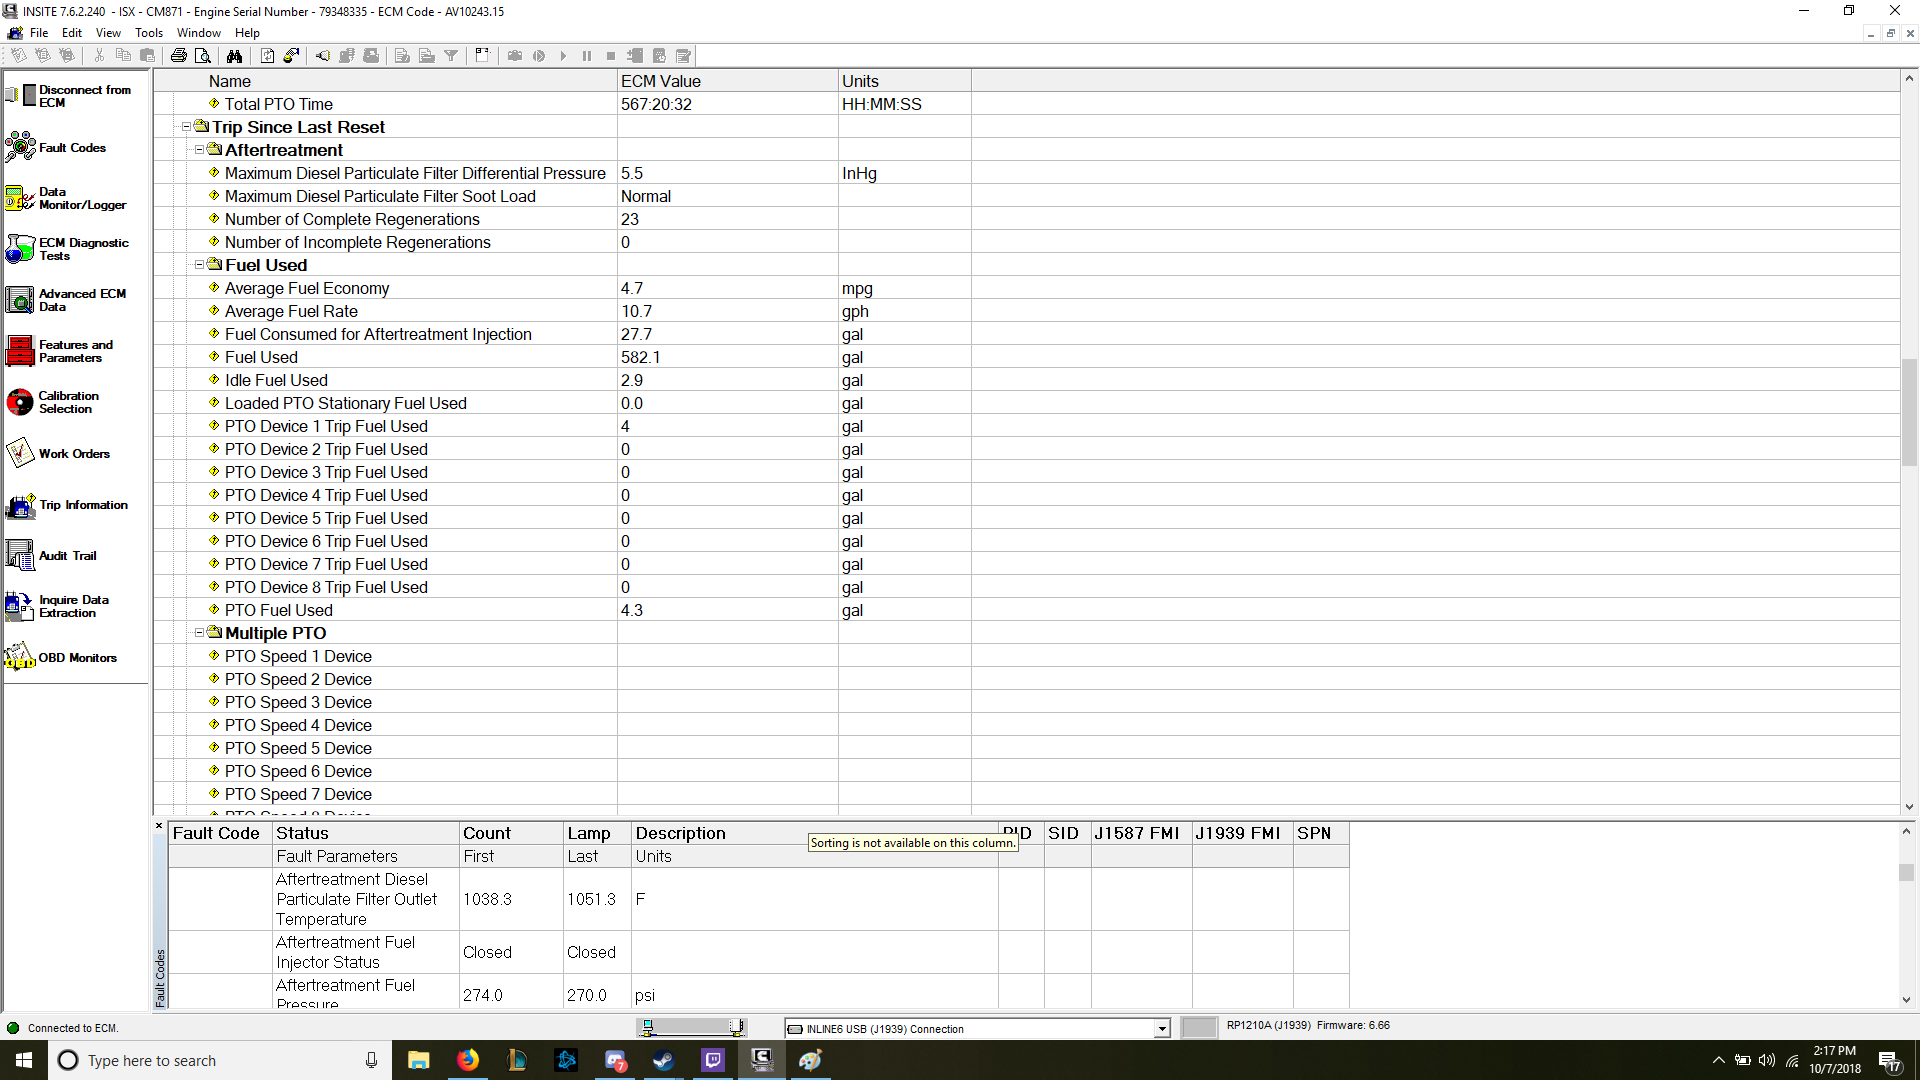Click the Stop toolbar button
This screenshot has height=1080, width=1920.
611,56
